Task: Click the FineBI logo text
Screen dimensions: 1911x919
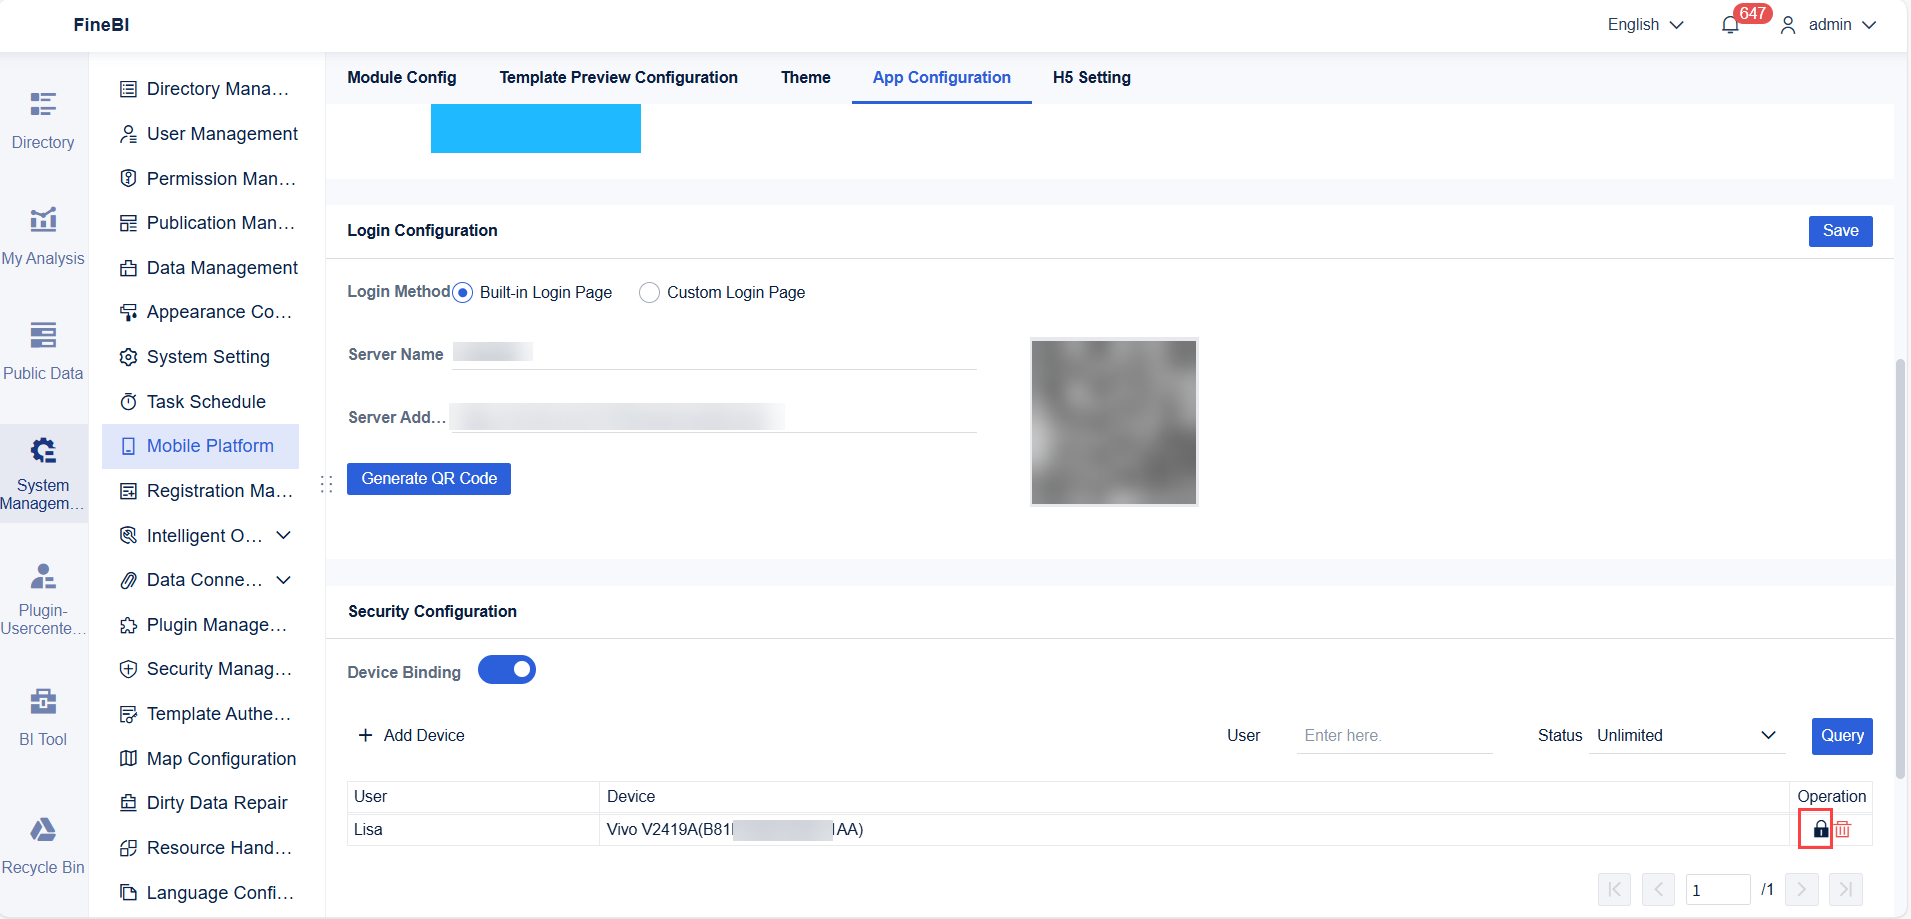Action: tap(101, 25)
